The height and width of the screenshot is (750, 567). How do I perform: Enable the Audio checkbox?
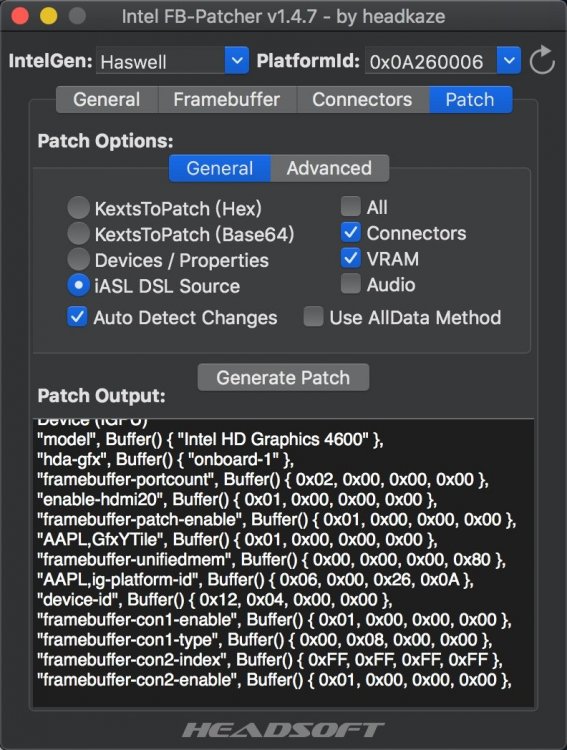pos(351,284)
